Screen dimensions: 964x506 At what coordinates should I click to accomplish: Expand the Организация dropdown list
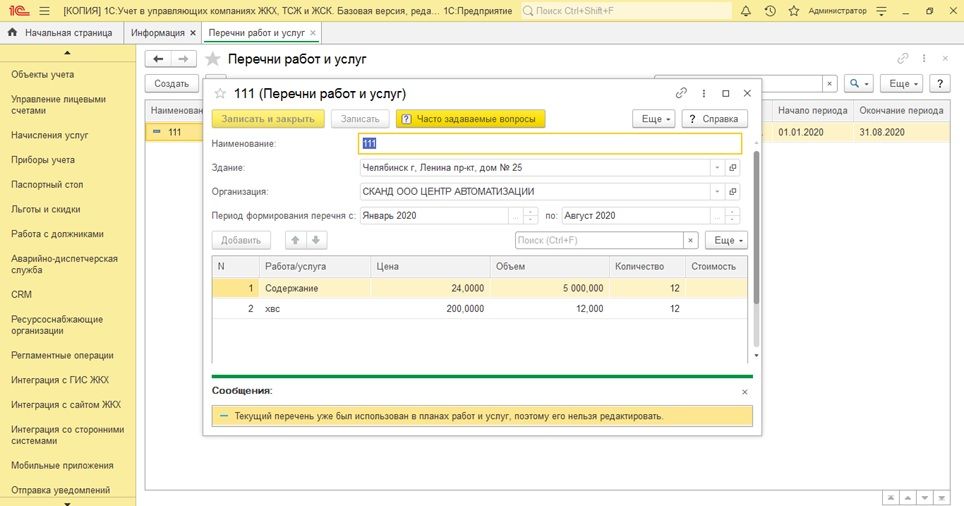(x=717, y=192)
